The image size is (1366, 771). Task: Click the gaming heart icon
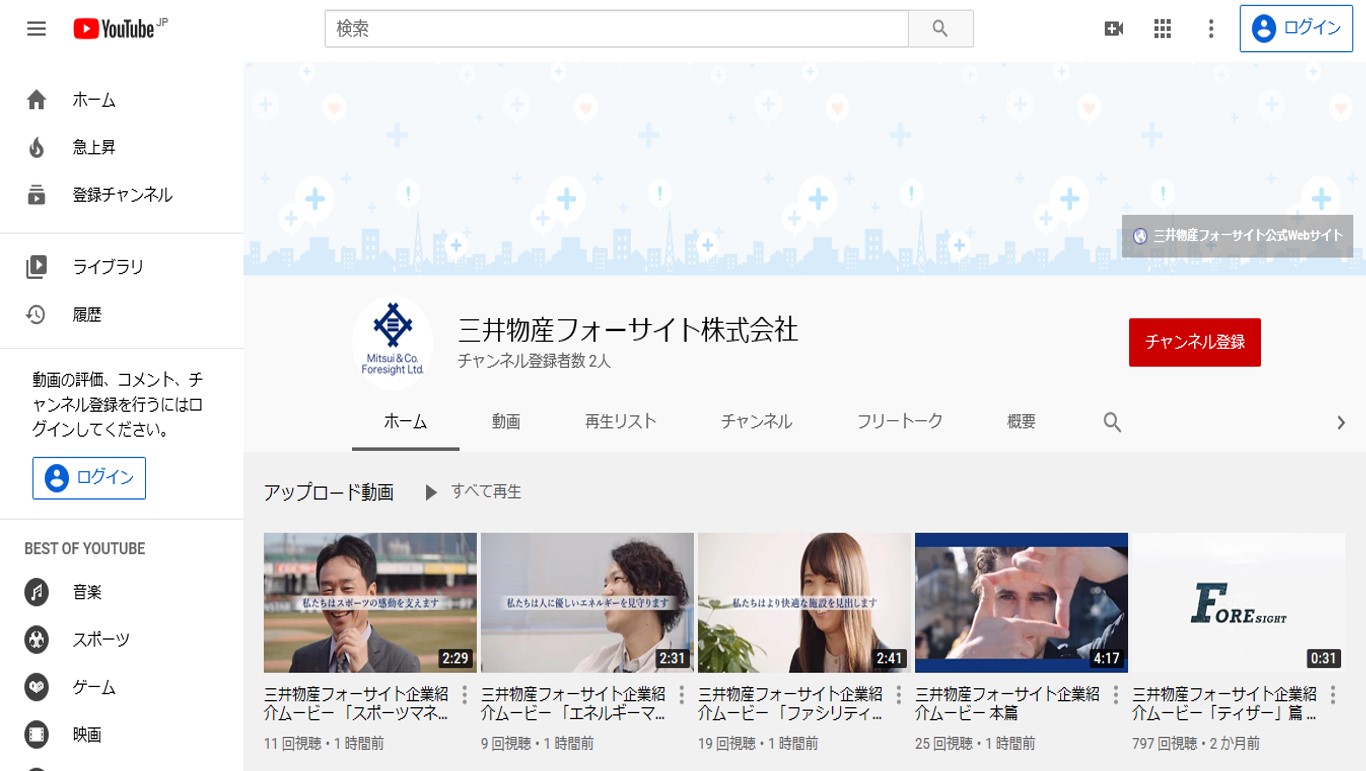37,687
